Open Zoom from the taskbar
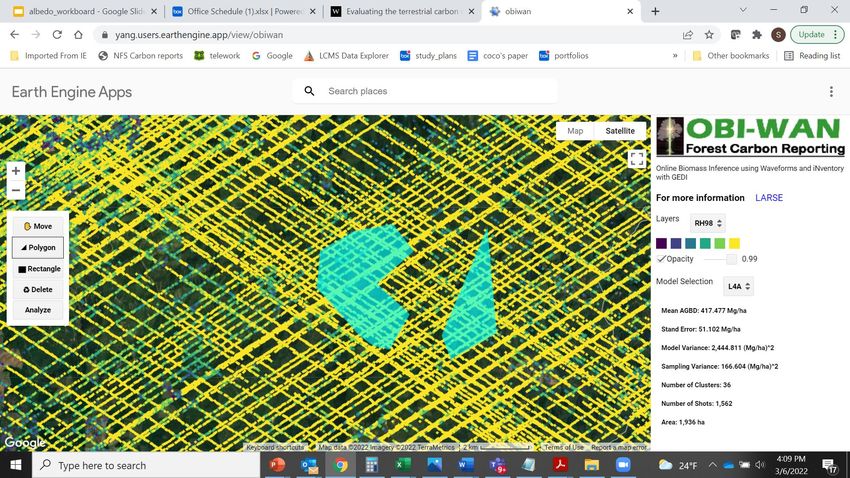The height and width of the screenshot is (478, 850). pos(623,465)
